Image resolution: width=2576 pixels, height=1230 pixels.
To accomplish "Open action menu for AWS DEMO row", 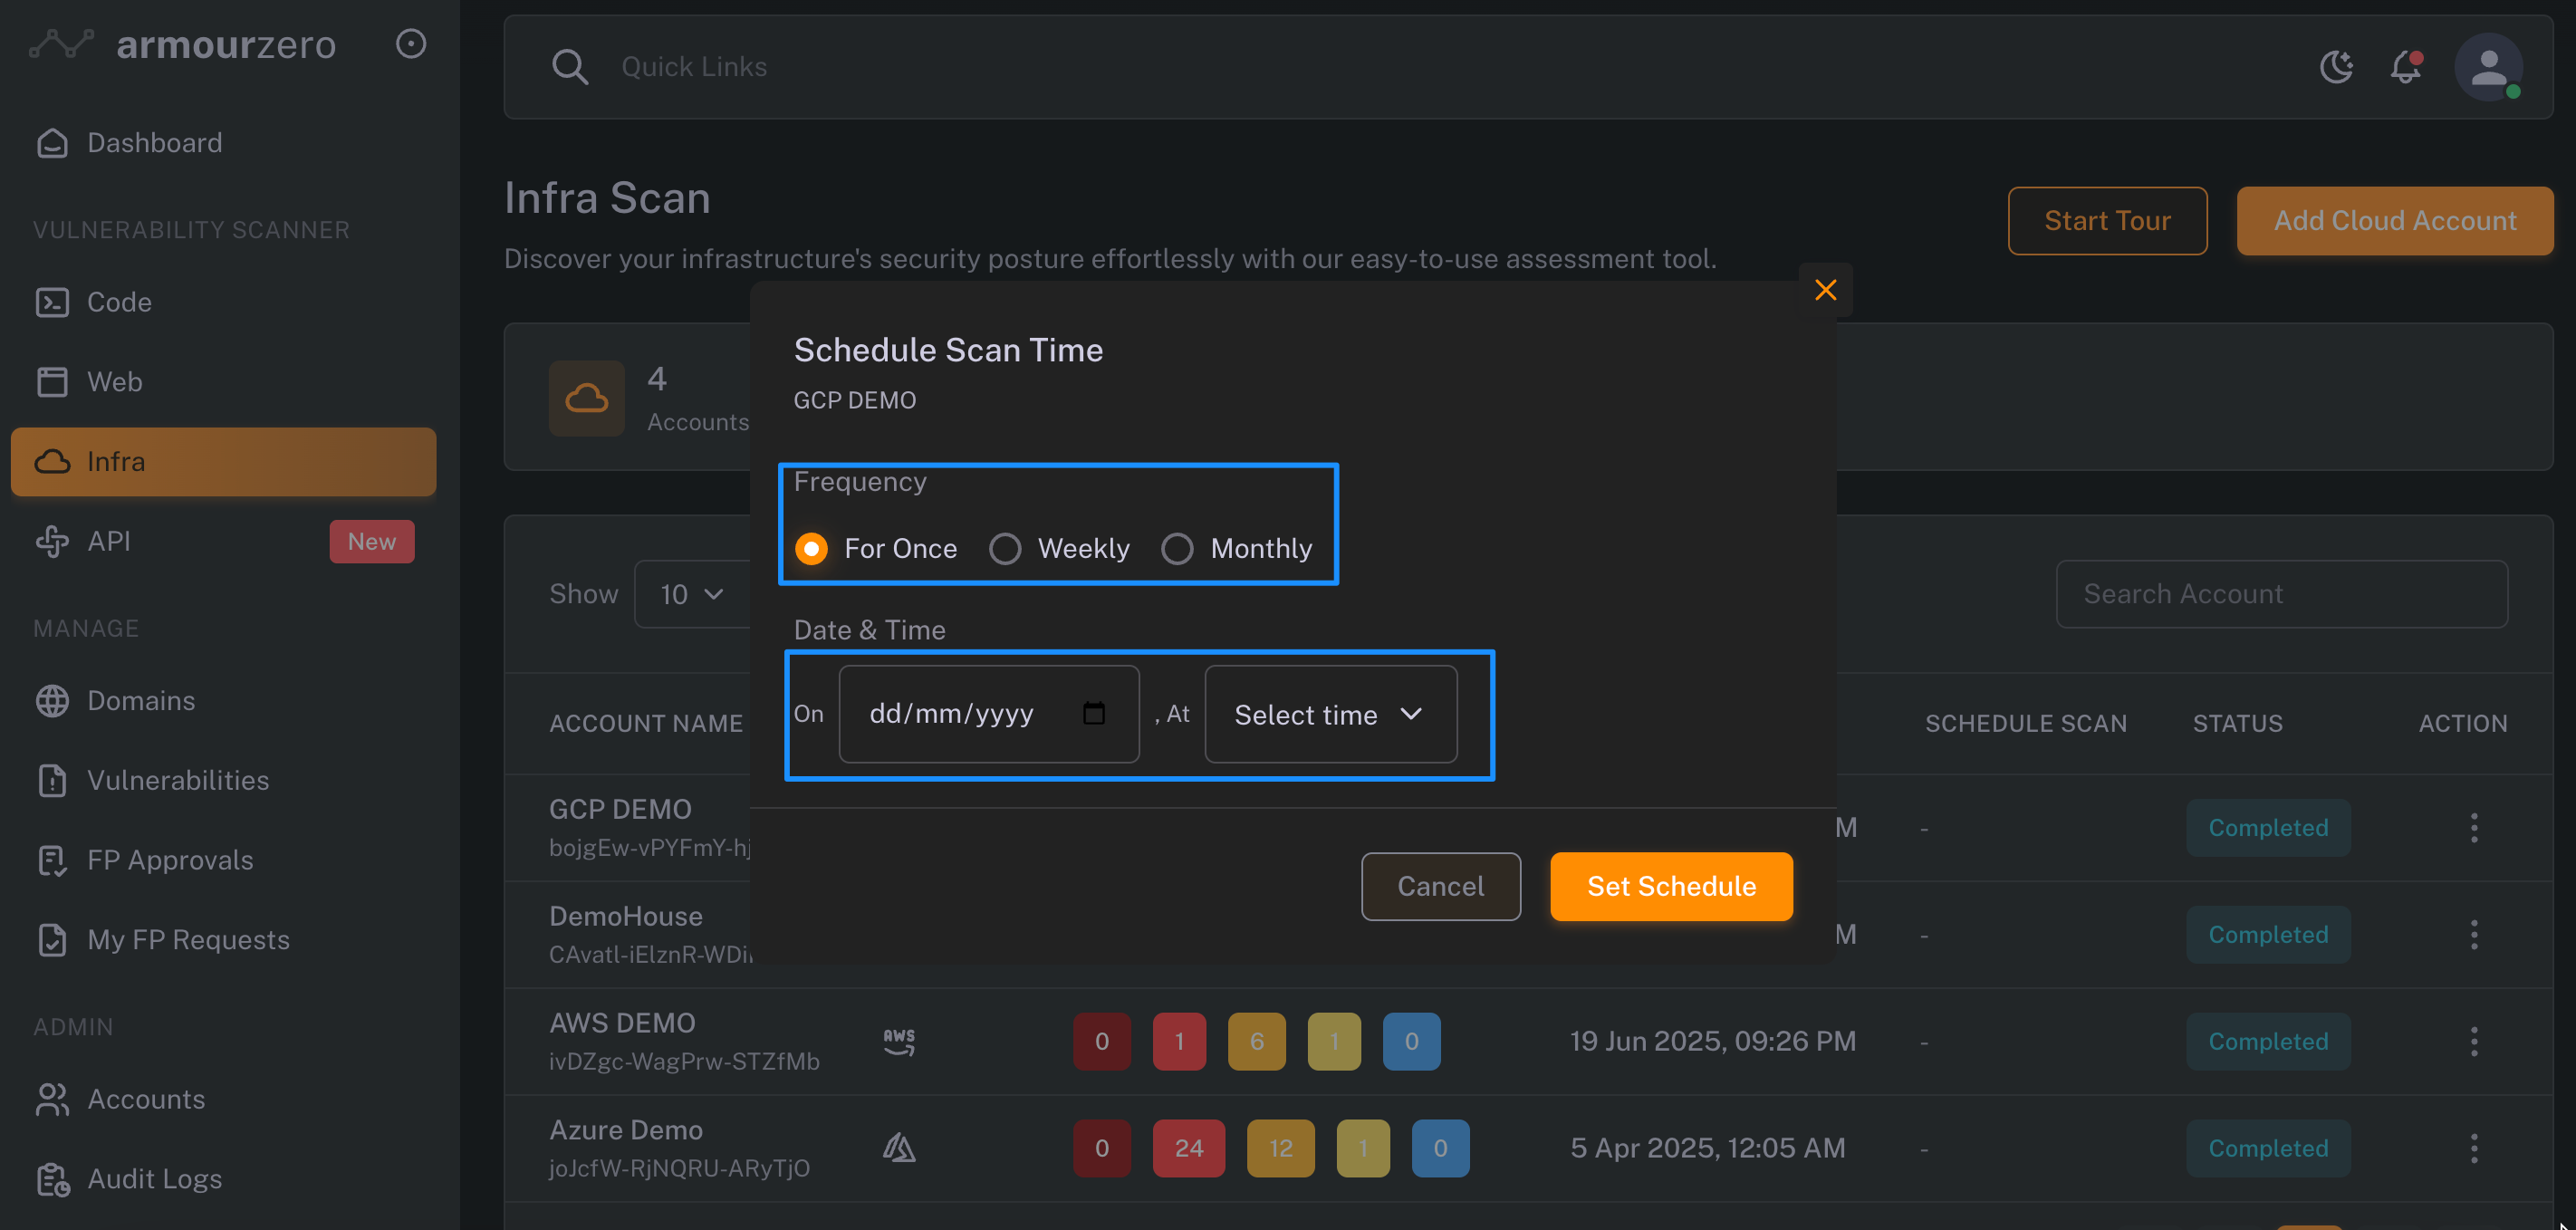I will click(x=2473, y=1041).
